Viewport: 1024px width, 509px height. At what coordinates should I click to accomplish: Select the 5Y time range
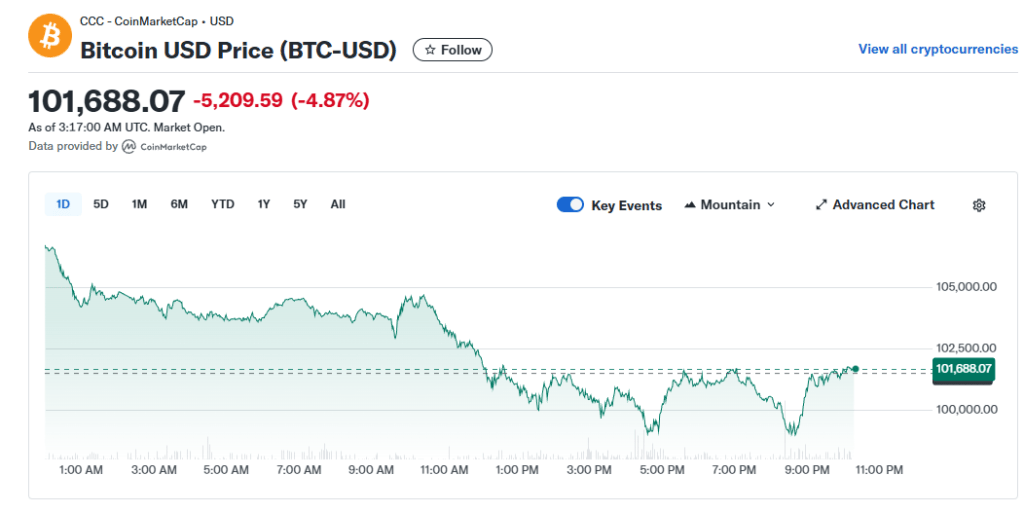pos(300,204)
